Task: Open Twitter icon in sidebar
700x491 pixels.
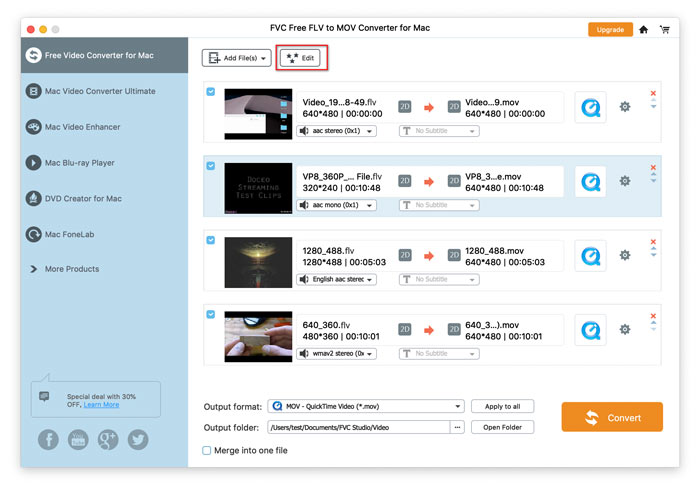Action: point(138,440)
